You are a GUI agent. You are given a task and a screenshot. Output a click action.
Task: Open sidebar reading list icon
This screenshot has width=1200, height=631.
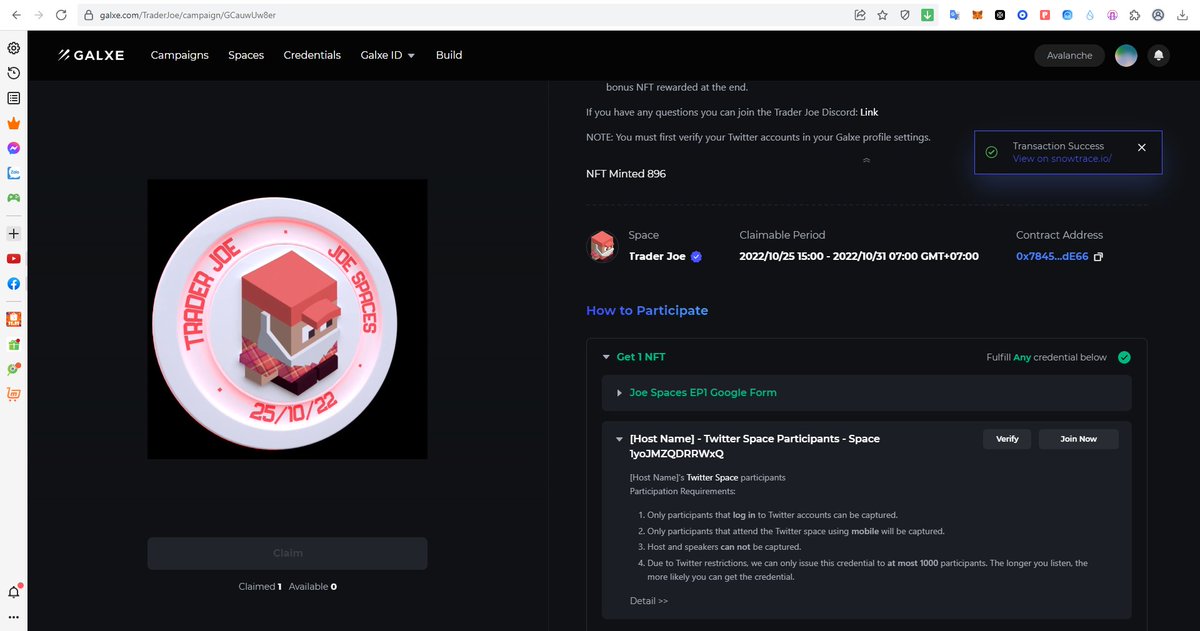(x=14, y=98)
